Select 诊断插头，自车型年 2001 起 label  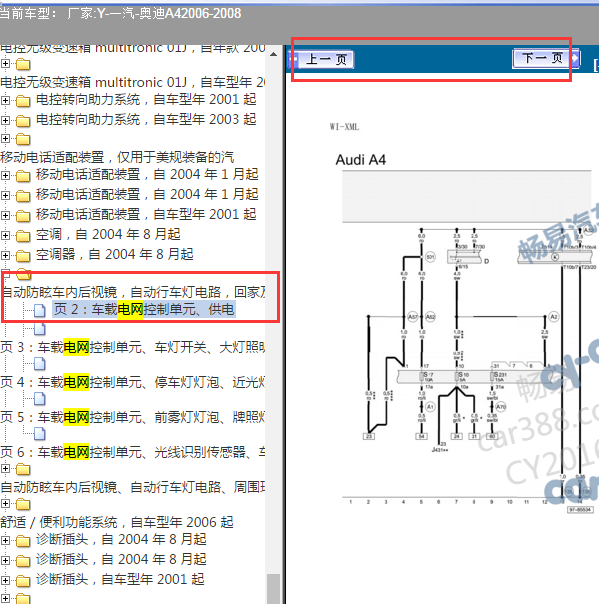point(120,579)
